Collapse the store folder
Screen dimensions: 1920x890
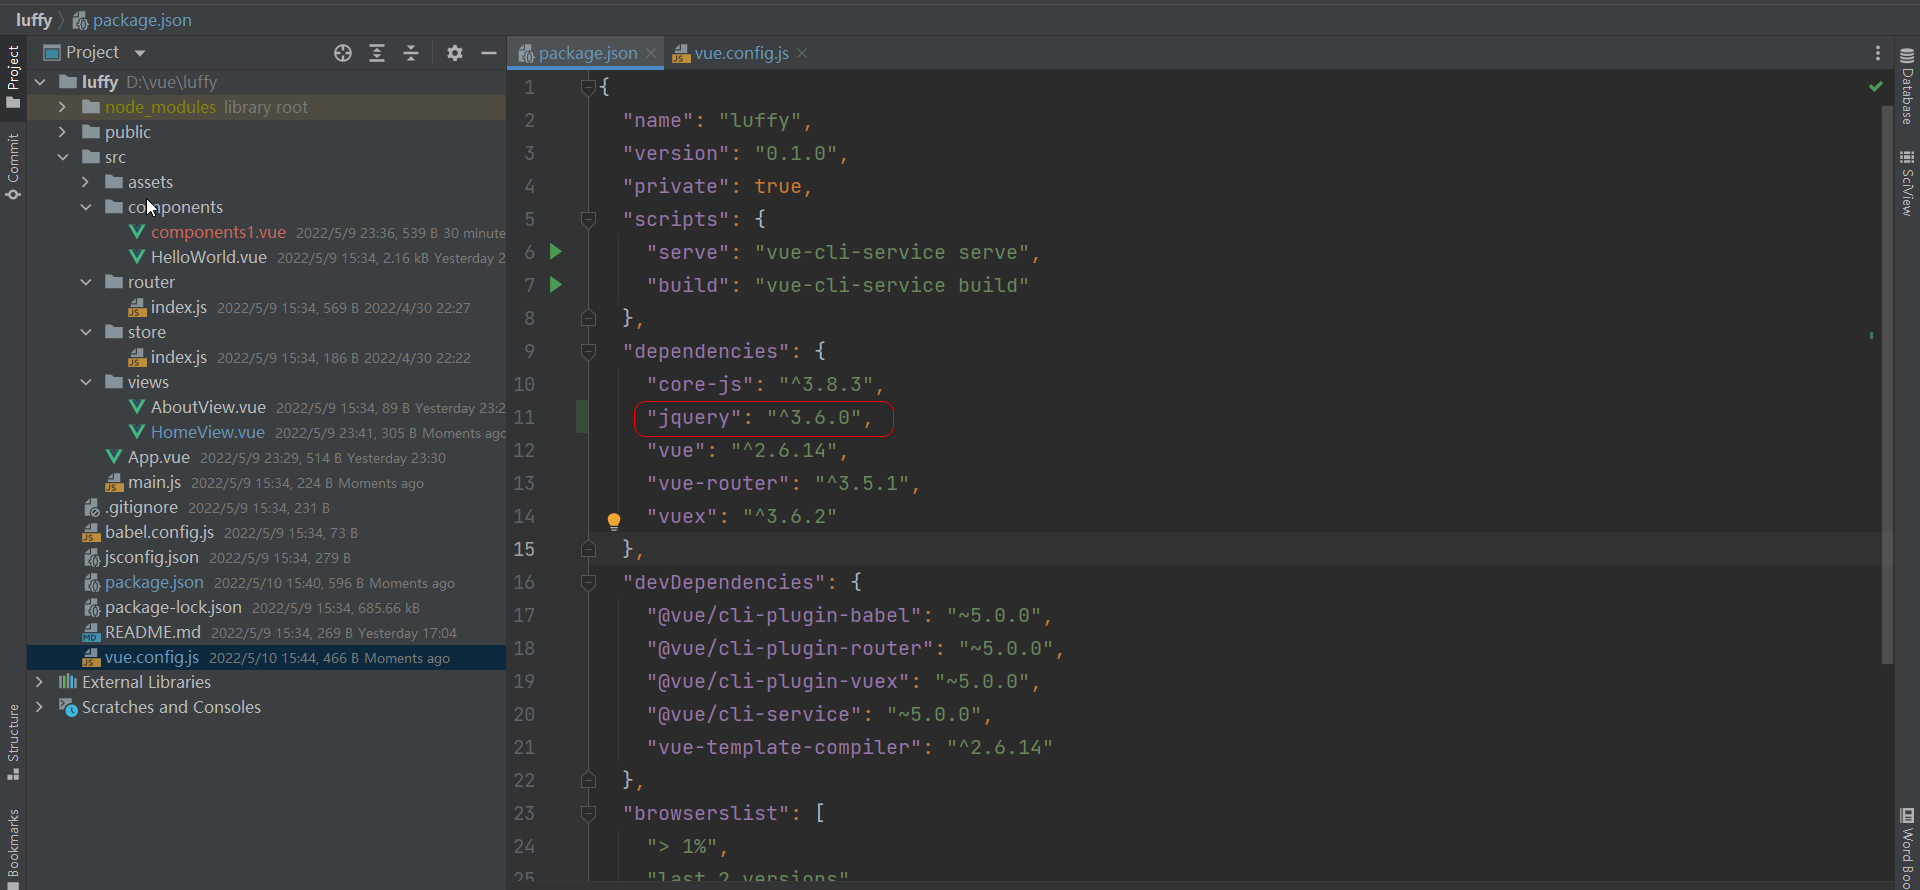tap(86, 332)
